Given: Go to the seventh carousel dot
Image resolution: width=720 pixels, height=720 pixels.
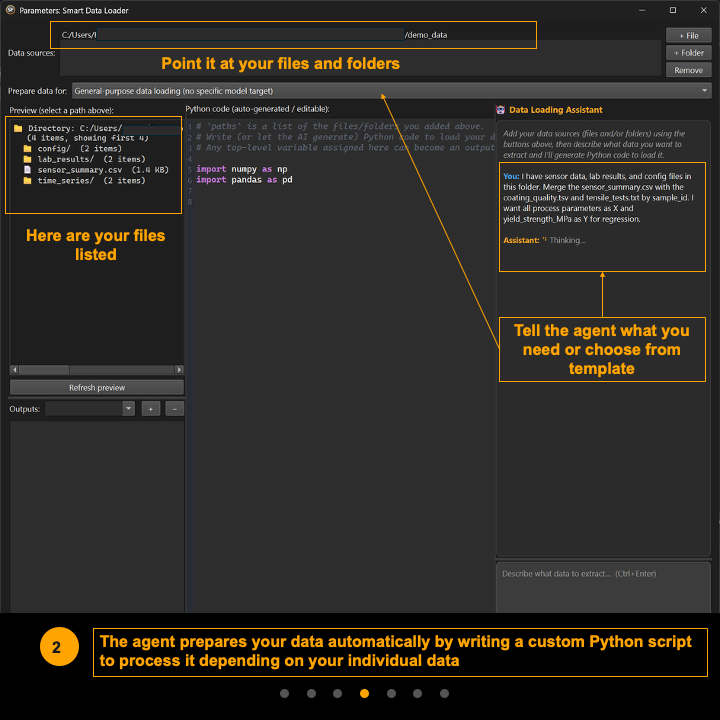Looking at the screenshot, I should click(444, 693).
